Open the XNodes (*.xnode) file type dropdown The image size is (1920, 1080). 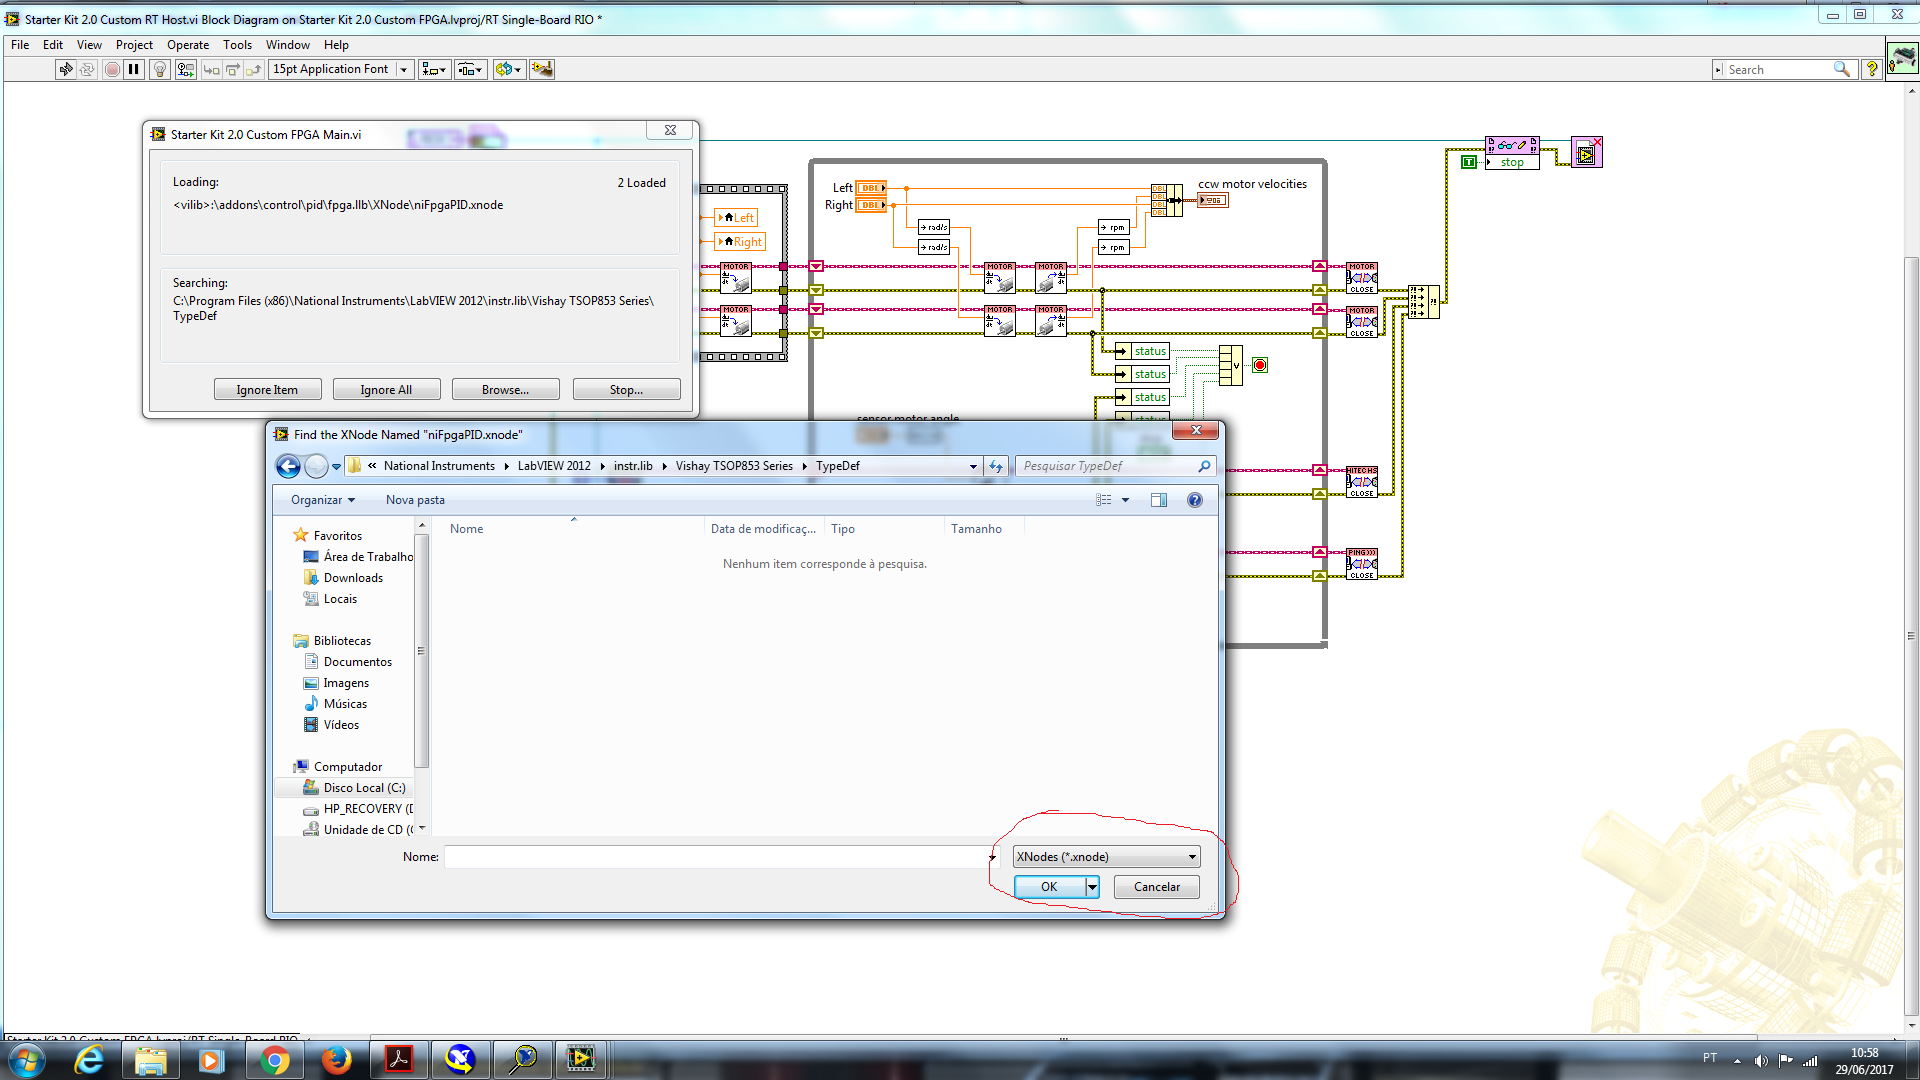coord(1106,857)
